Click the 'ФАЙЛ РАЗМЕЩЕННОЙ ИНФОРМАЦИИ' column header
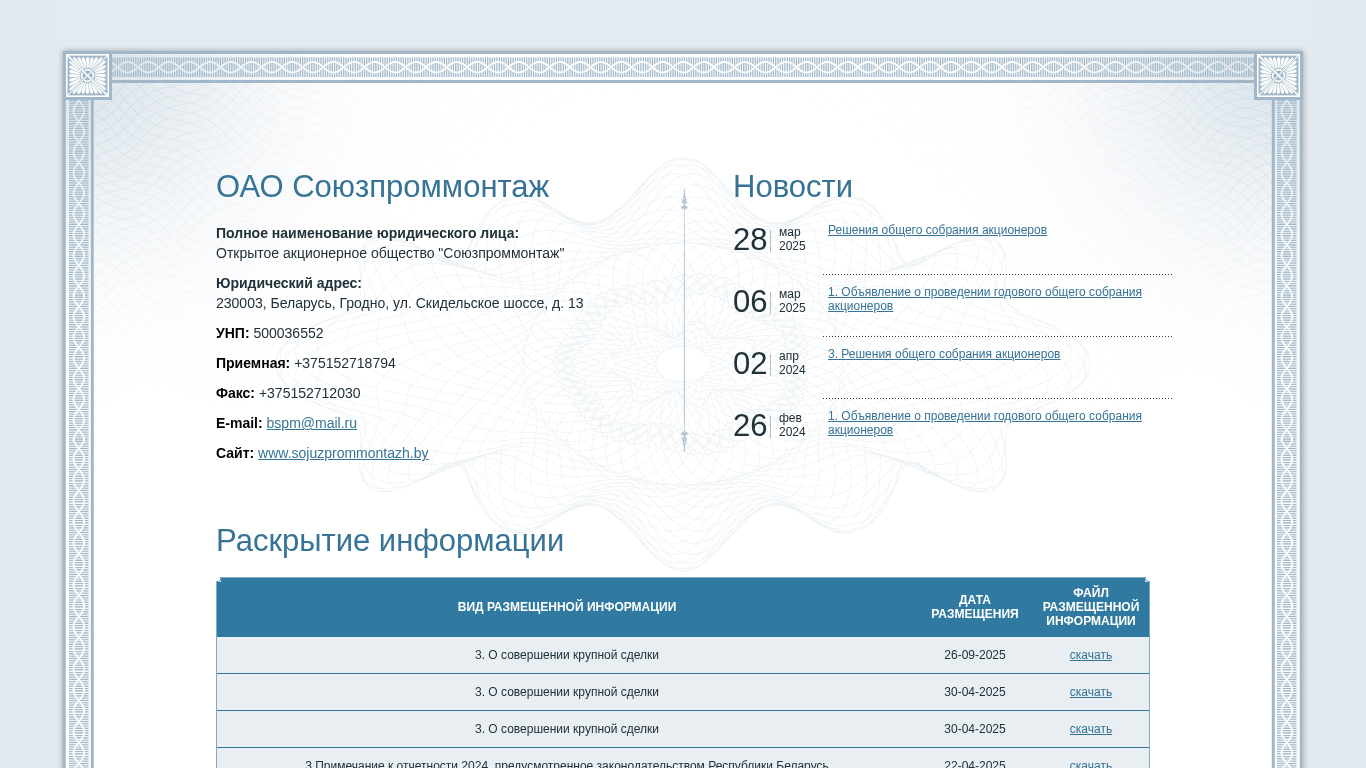This screenshot has width=1366, height=768. pyautogui.click(x=1091, y=607)
